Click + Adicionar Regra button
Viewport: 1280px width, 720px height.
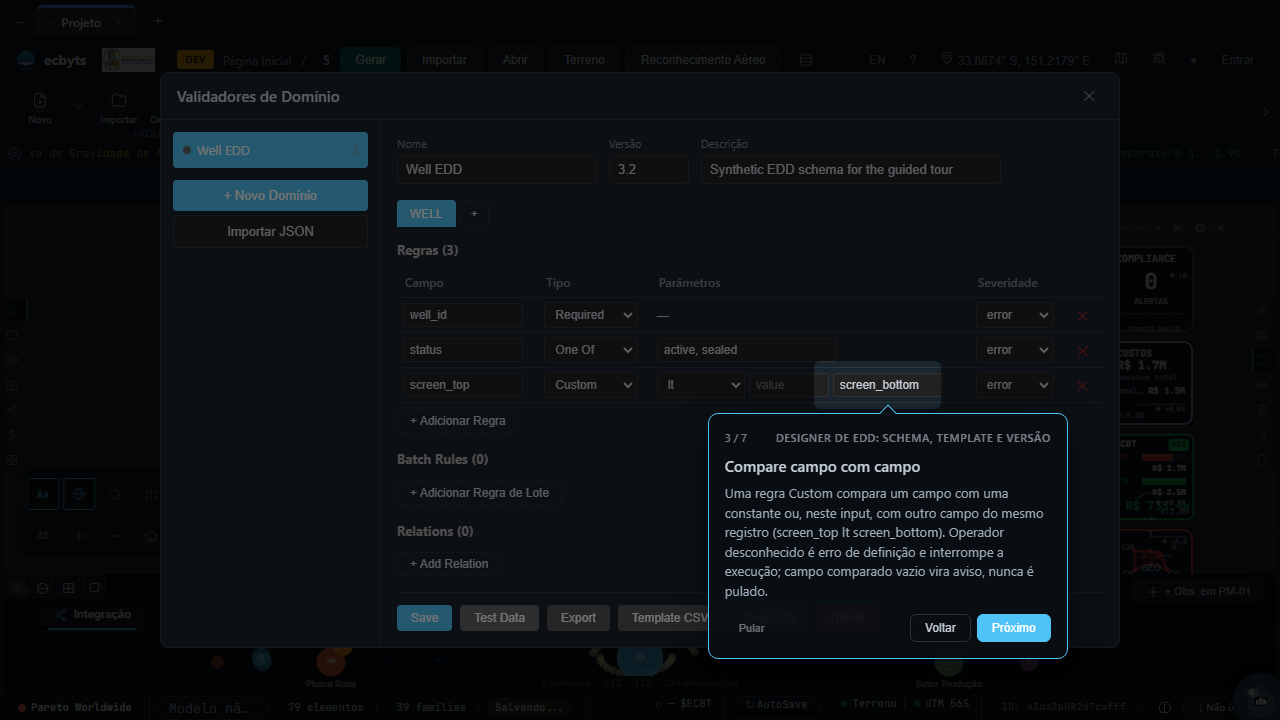(458, 421)
